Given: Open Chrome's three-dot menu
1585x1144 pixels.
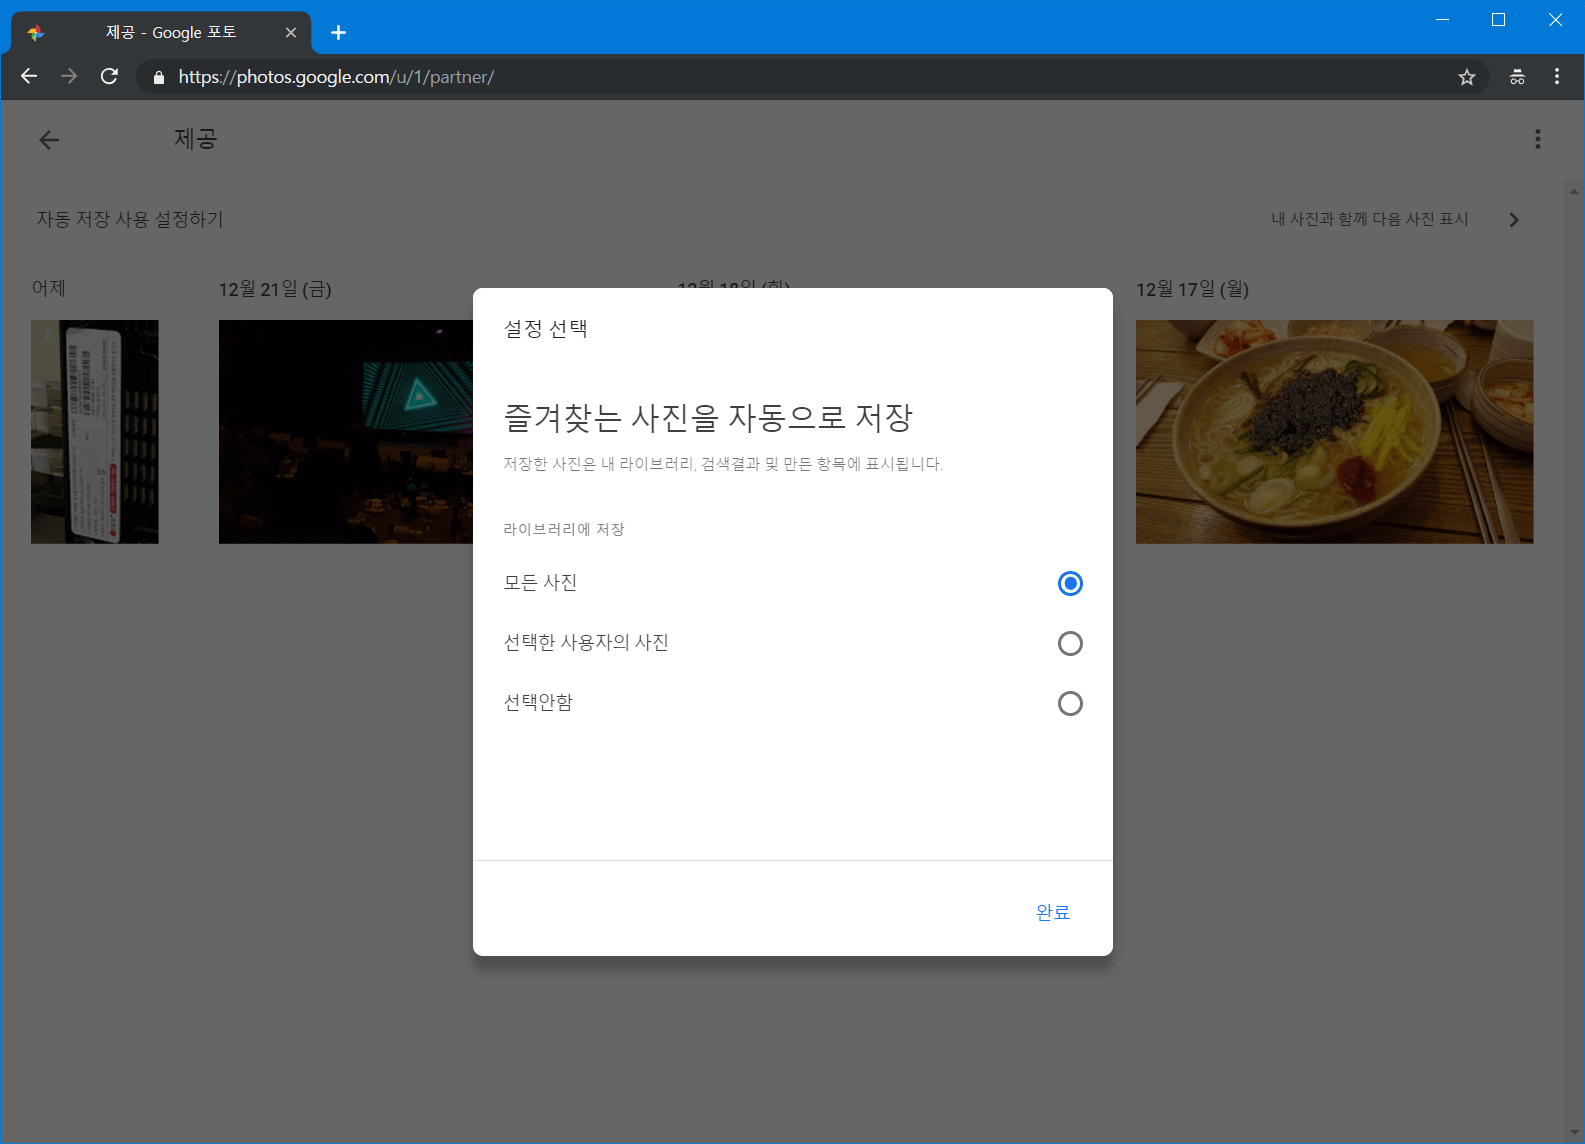Looking at the screenshot, I should (x=1557, y=77).
